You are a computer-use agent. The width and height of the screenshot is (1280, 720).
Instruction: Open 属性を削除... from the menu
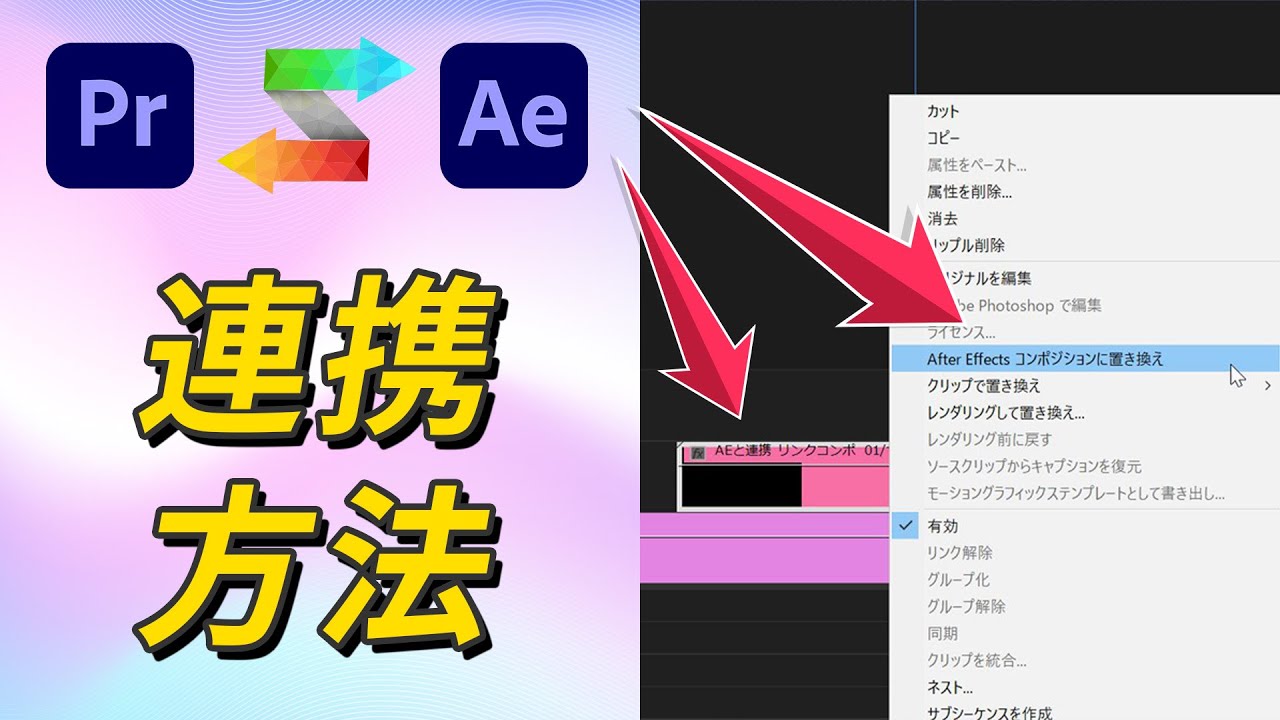click(969, 192)
